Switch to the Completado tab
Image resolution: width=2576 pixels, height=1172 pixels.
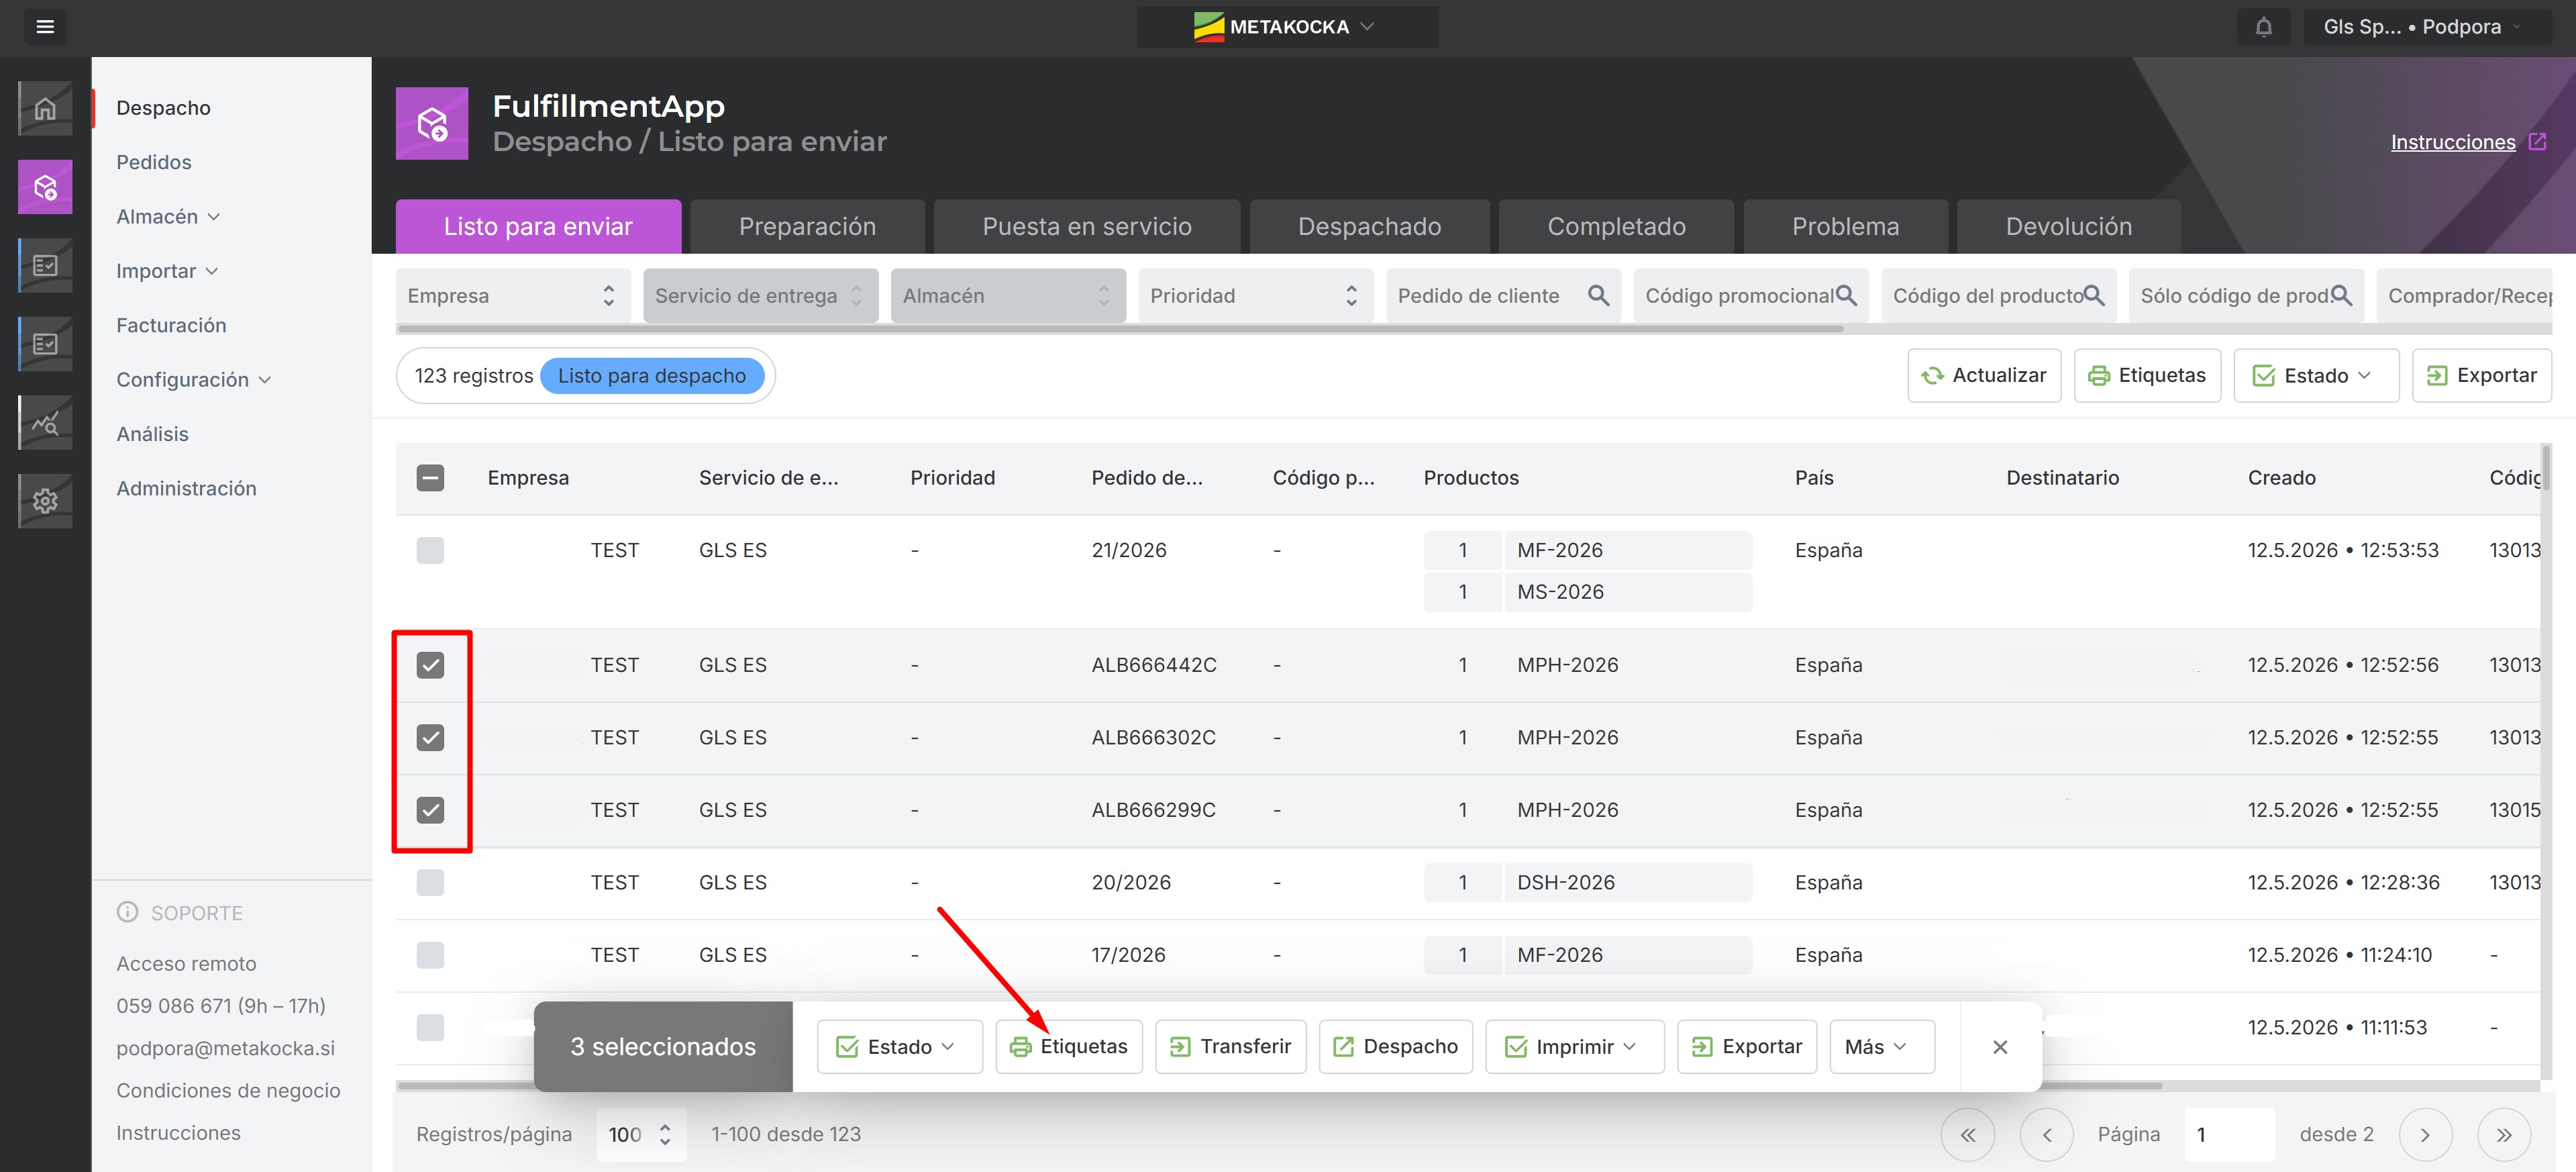coord(1616,227)
